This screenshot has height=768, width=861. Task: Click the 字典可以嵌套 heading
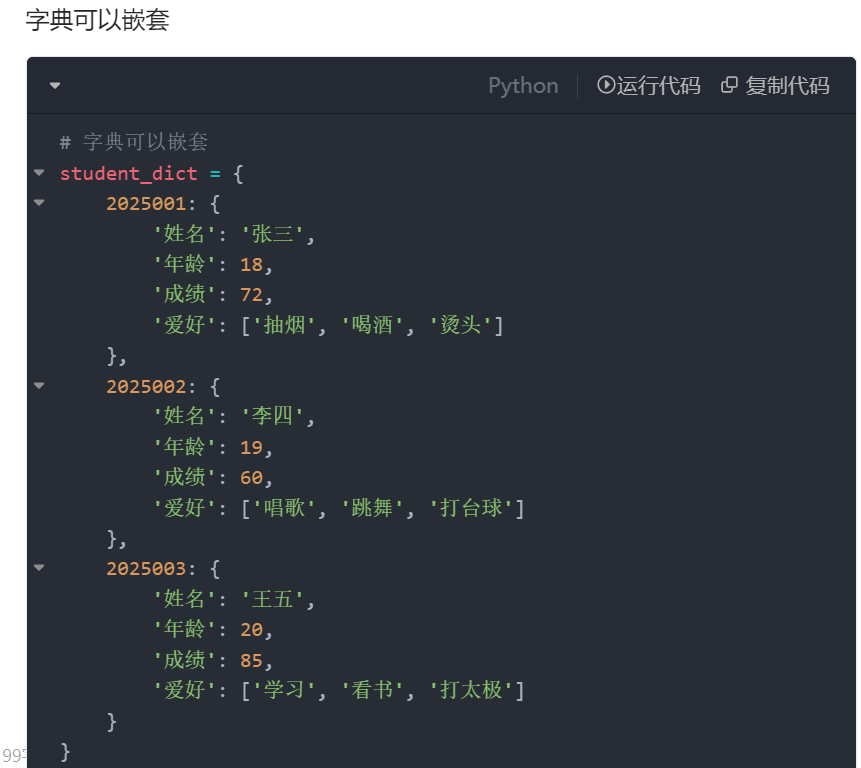tap(97, 19)
